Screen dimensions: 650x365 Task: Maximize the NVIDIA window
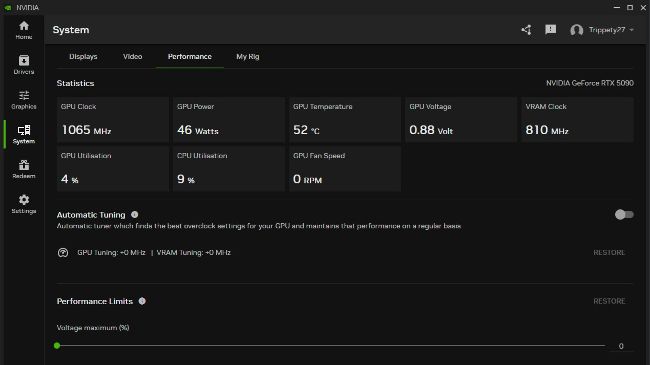[630, 7]
